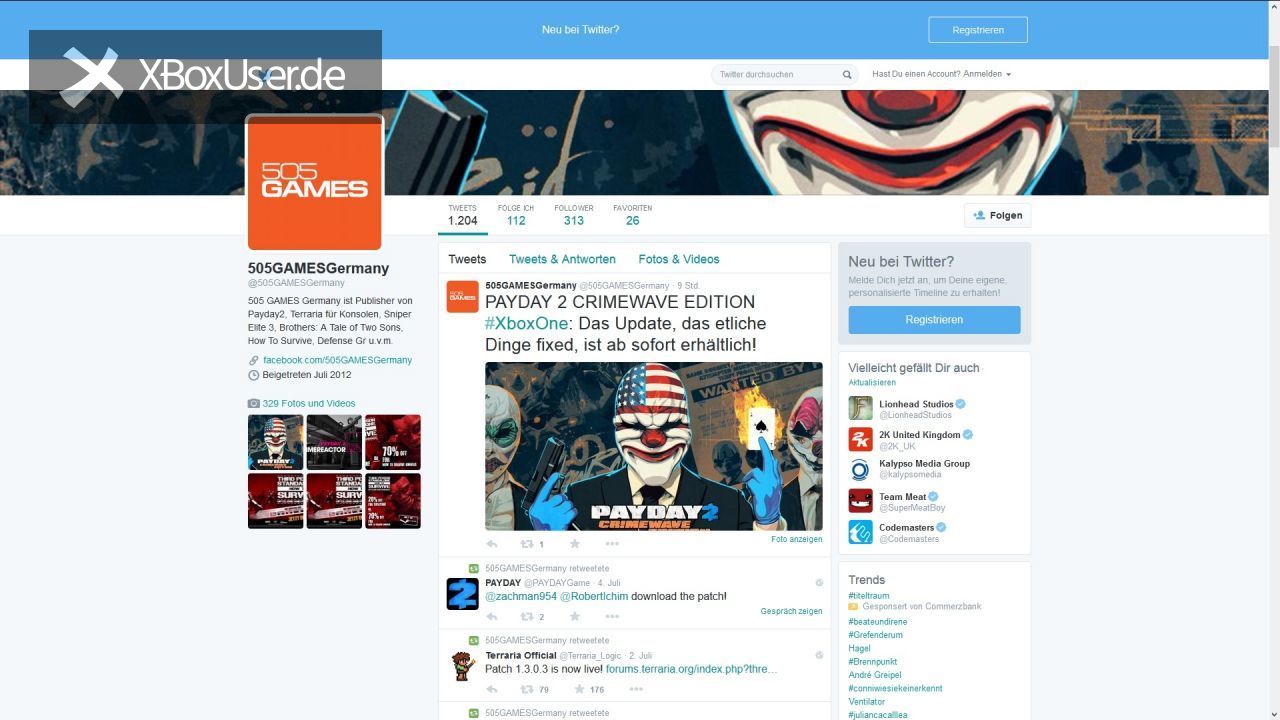The height and width of the screenshot is (720, 1280).
Task: Open the #beateundirene trend
Action: click(878, 622)
